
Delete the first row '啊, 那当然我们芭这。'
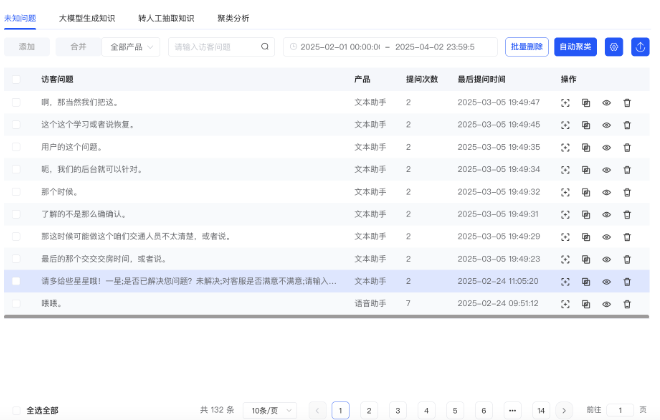(627, 102)
